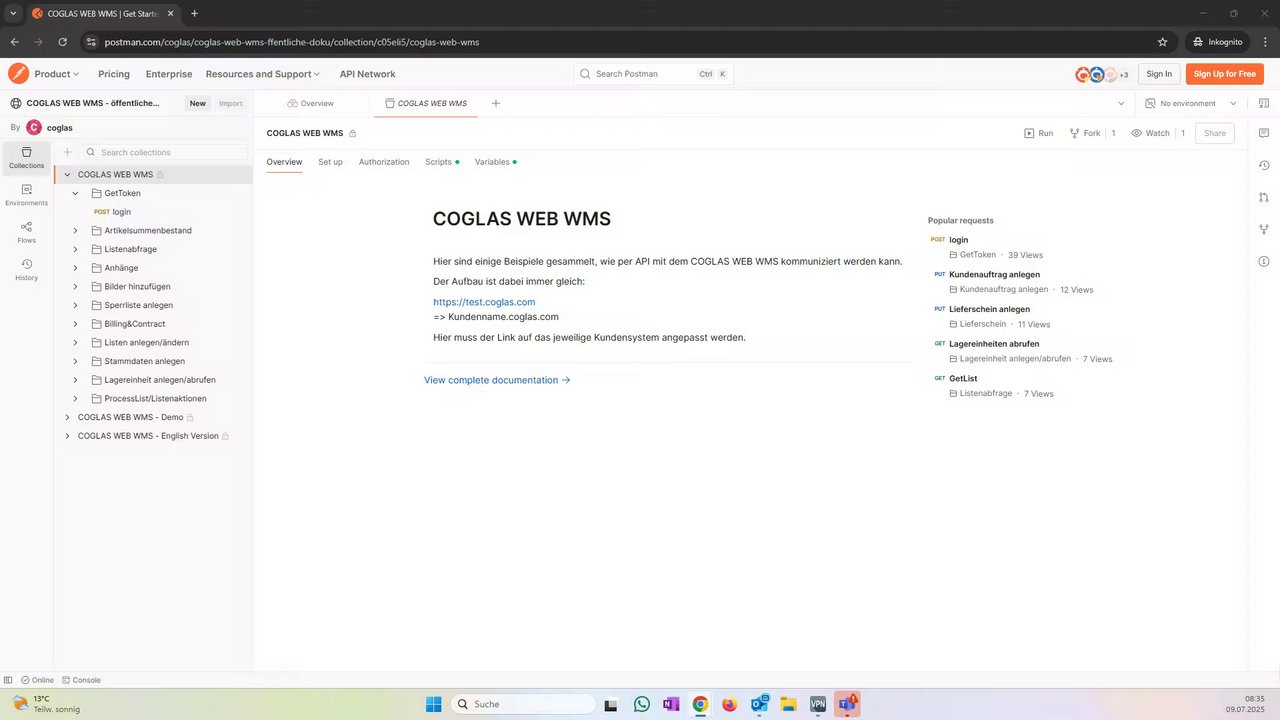1280x720 pixels.
Task: Click the Share button
Action: (x=1214, y=133)
